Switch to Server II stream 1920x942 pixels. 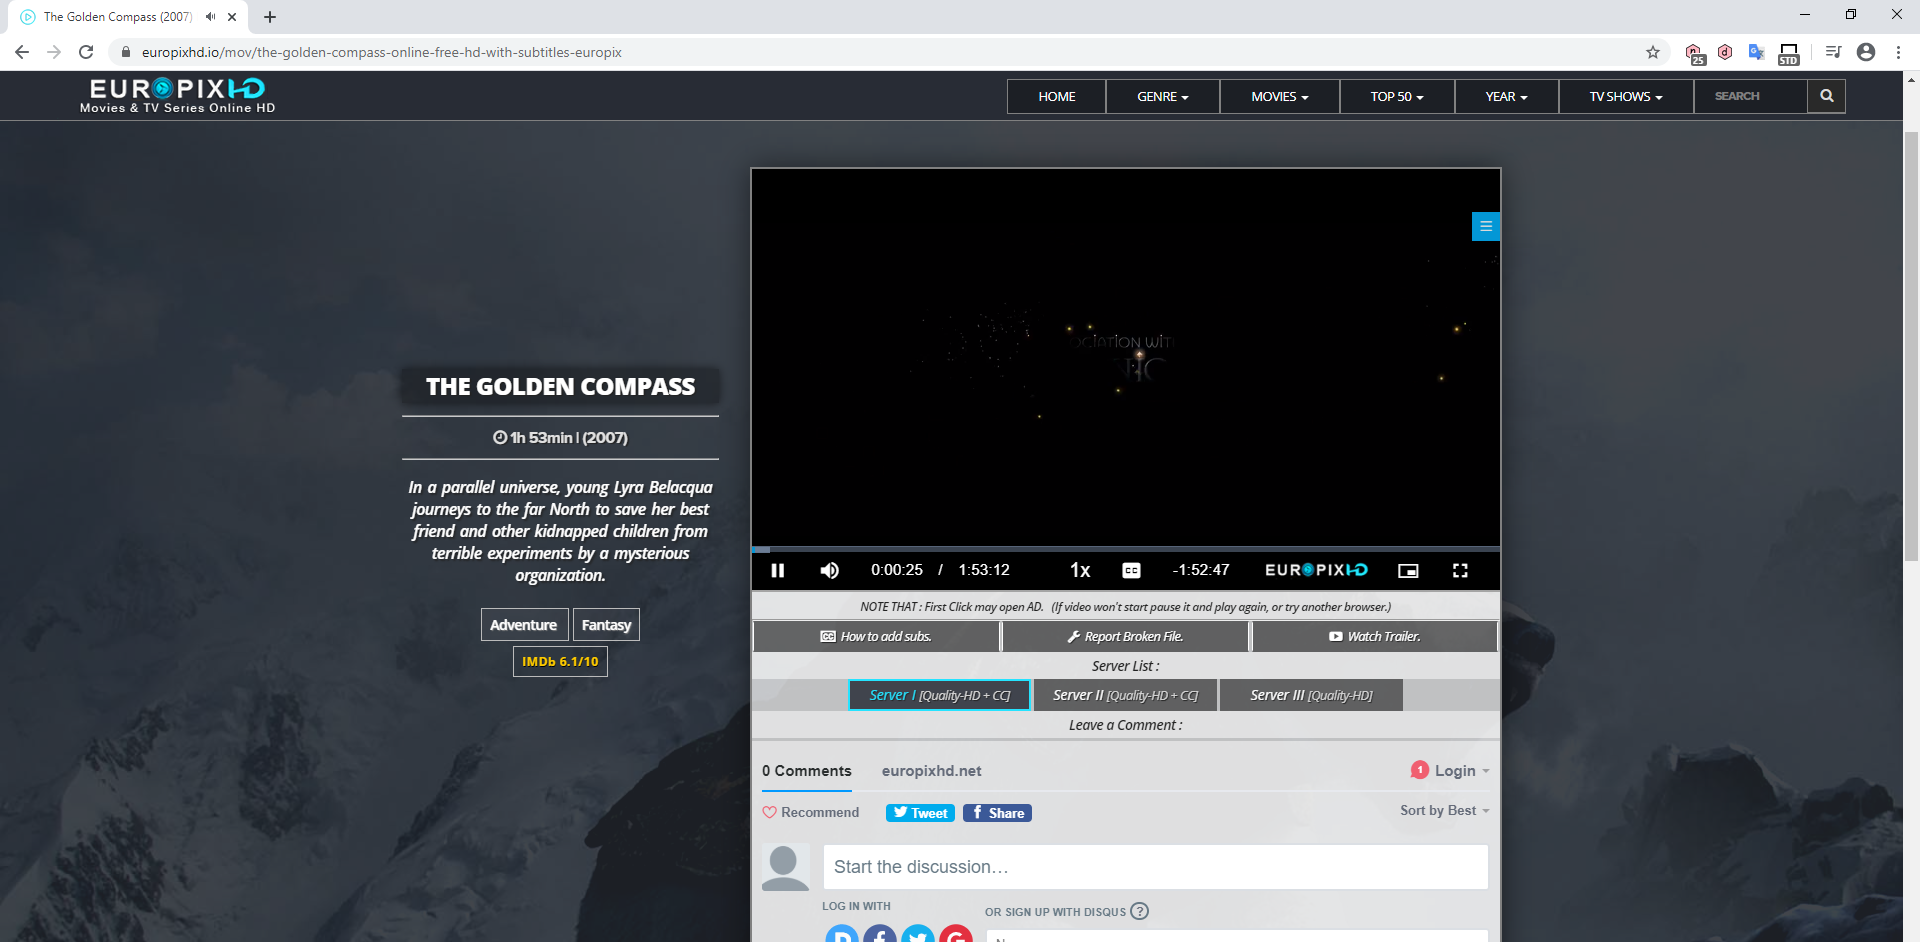click(1124, 694)
